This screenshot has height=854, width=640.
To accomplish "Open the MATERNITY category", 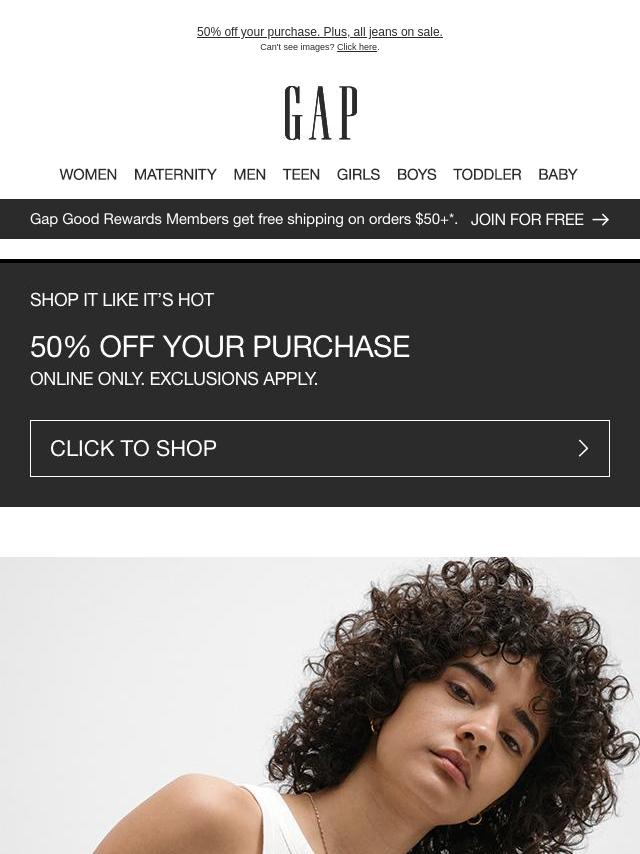I will (175, 174).
